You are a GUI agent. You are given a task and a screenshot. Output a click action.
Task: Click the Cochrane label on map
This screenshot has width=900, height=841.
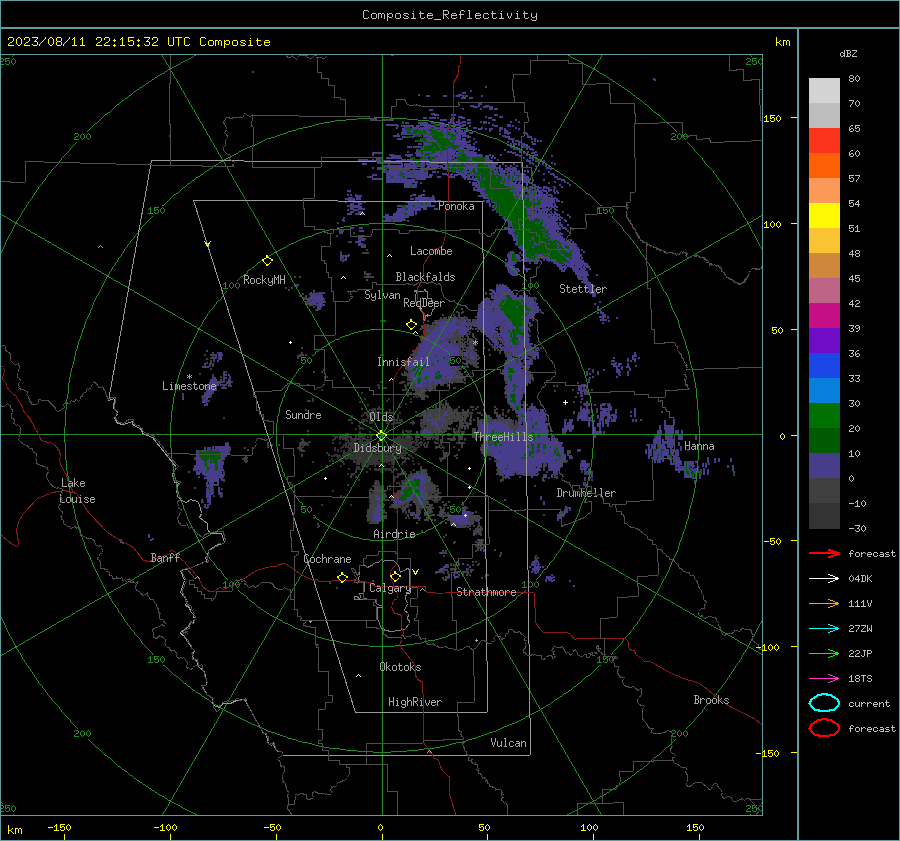click(327, 559)
